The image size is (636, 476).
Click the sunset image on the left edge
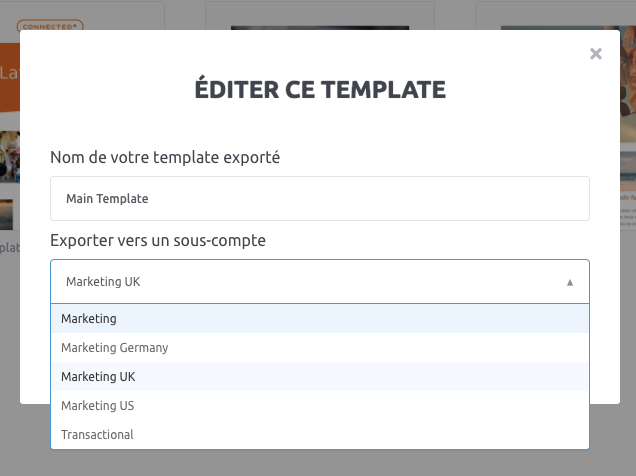tap(6, 214)
